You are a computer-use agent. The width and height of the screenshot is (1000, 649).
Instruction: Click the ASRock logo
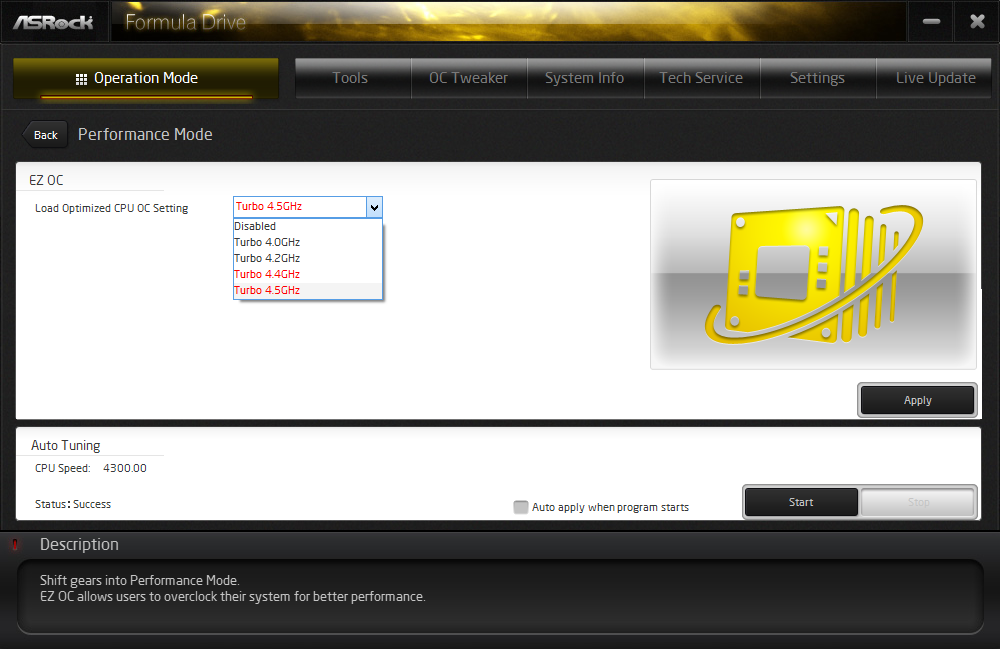click(x=54, y=22)
